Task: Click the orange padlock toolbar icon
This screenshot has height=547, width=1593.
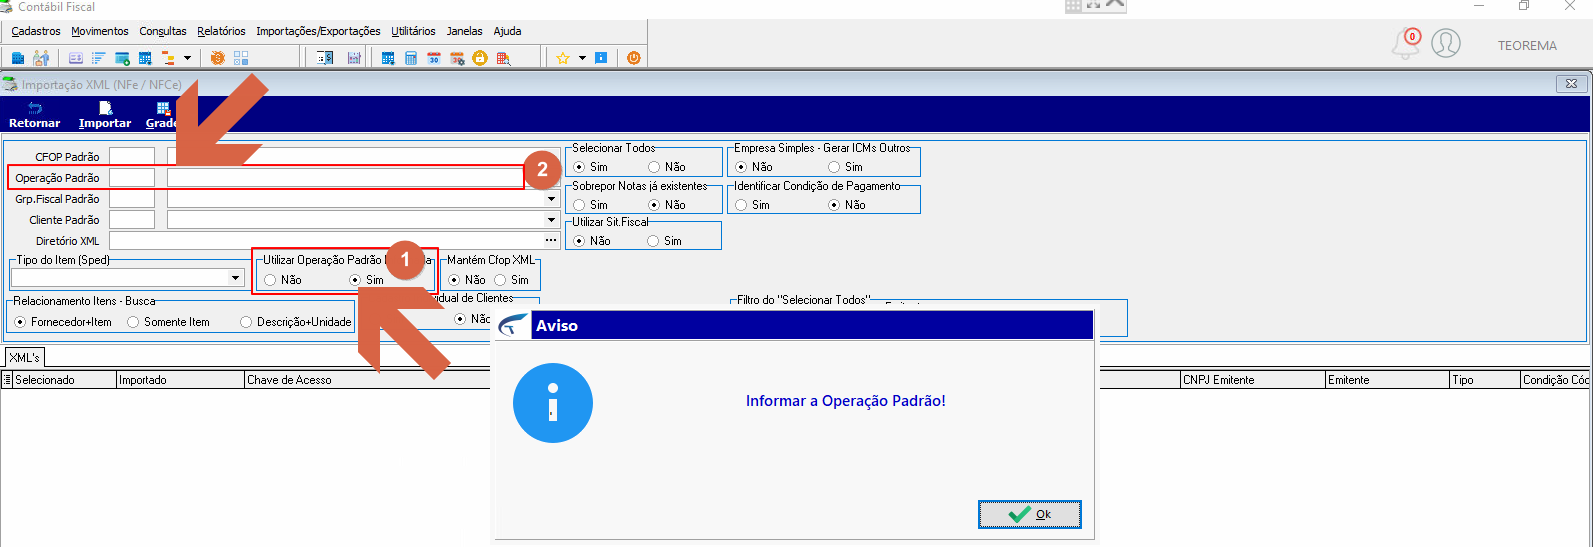Action: pyautogui.click(x=480, y=58)
